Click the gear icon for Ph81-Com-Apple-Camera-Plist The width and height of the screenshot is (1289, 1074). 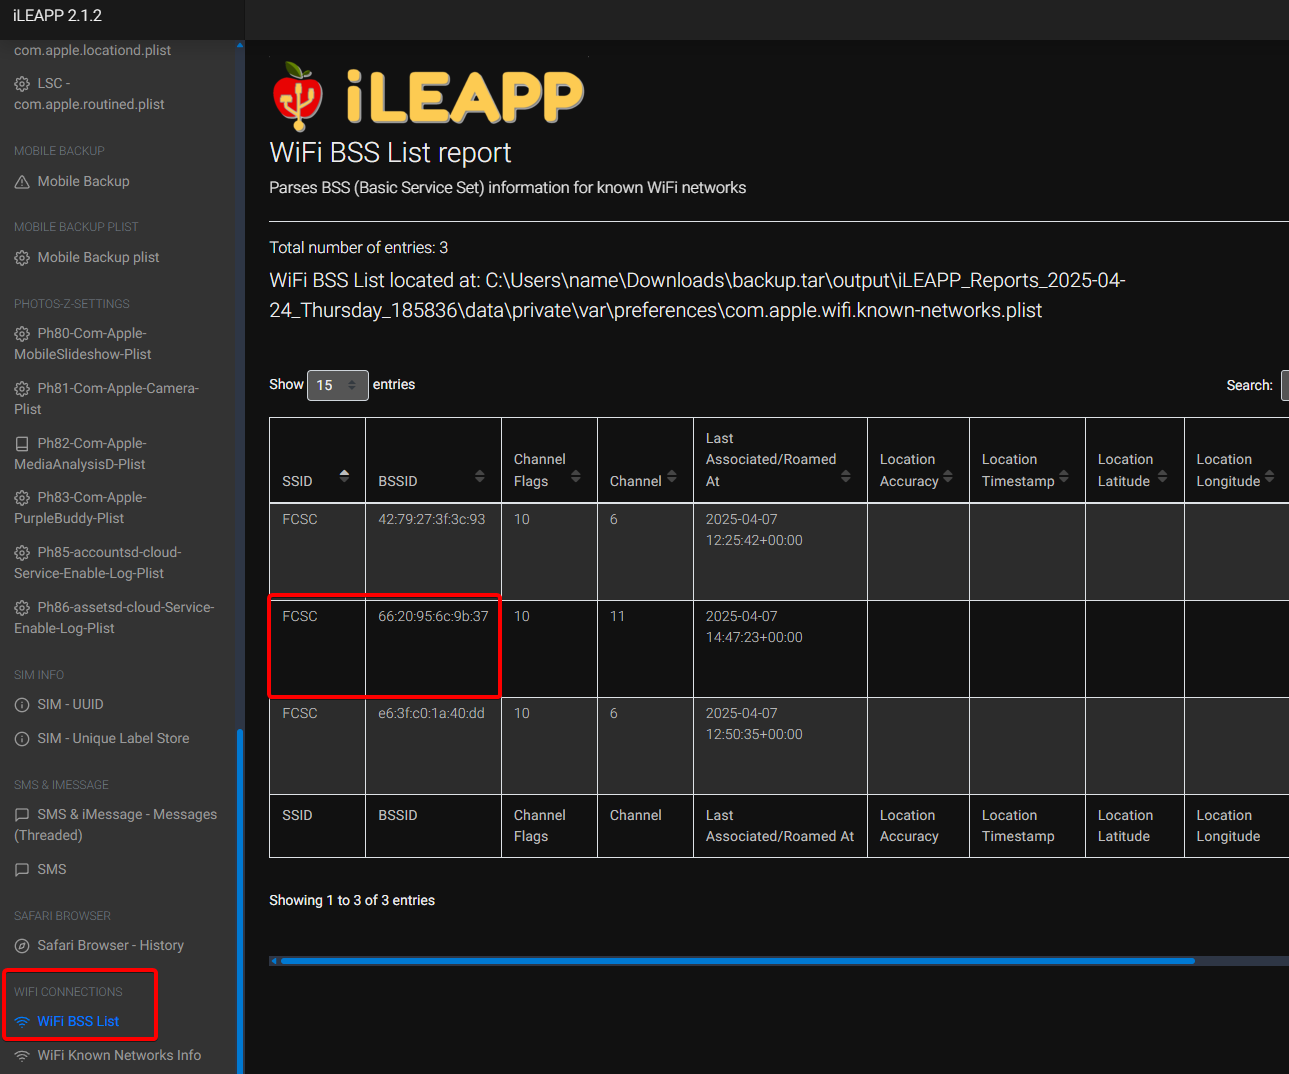pyautogui.click(x=22, y=389)
